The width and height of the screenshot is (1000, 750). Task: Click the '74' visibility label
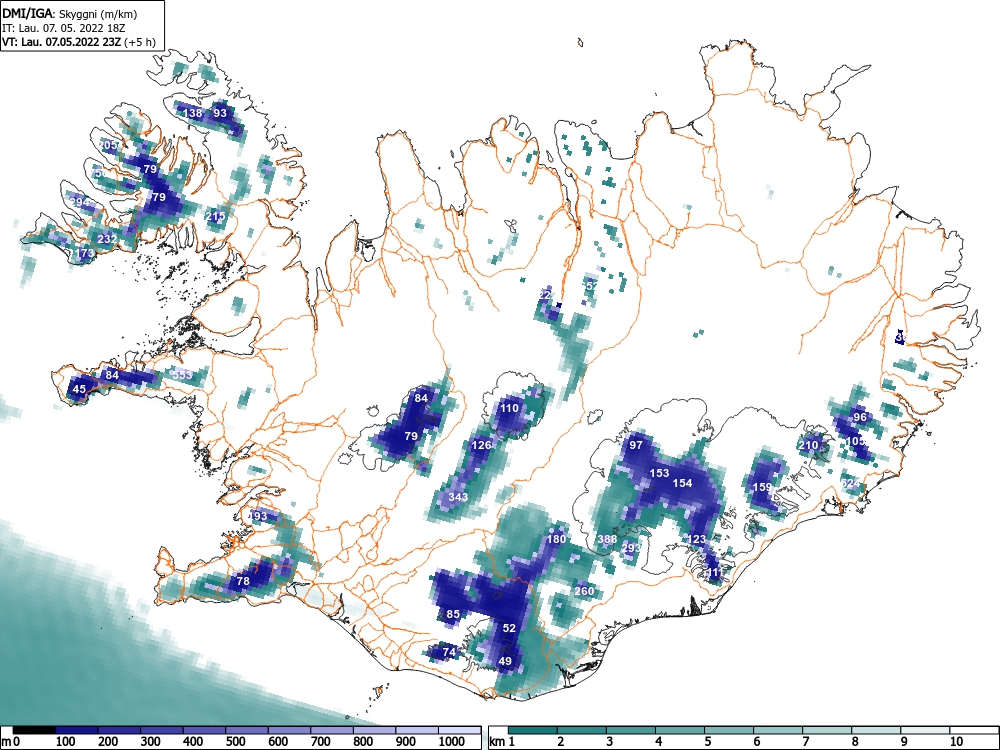coord(450,652)
